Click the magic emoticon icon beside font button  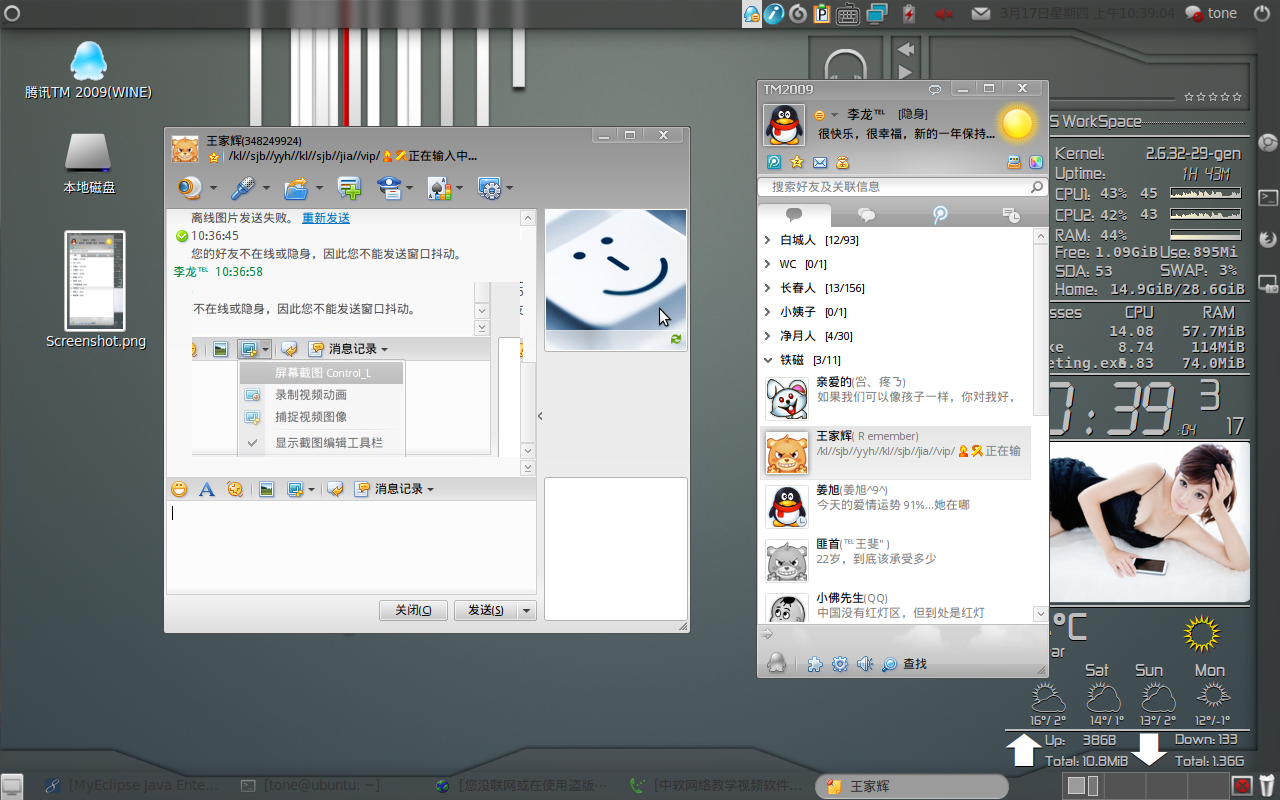point(235,489)
